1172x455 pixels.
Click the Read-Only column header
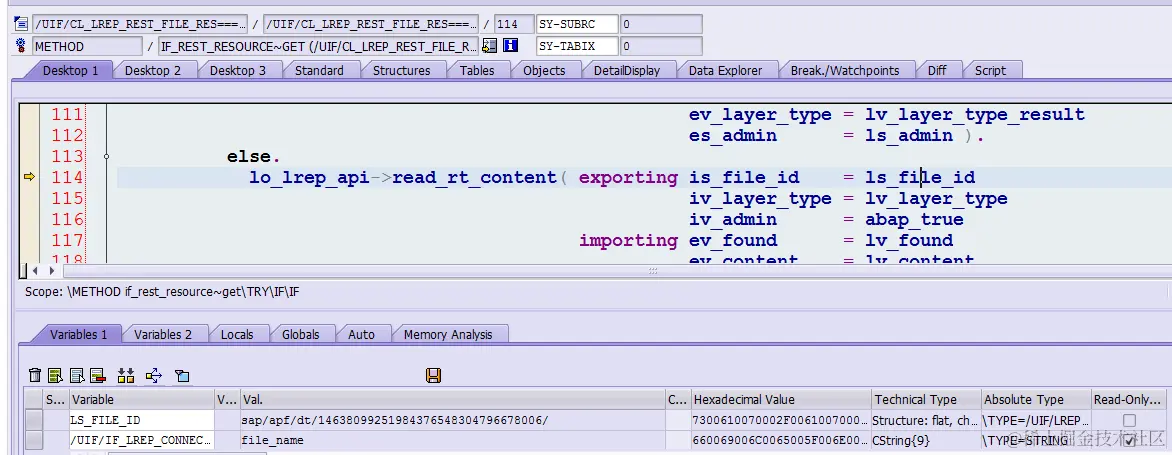(1129, 400)
